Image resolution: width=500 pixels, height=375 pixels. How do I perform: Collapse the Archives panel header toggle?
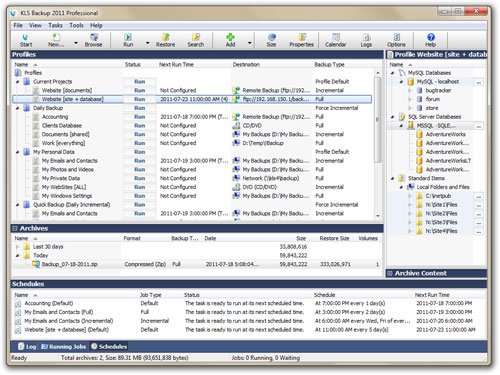[15, 228]
